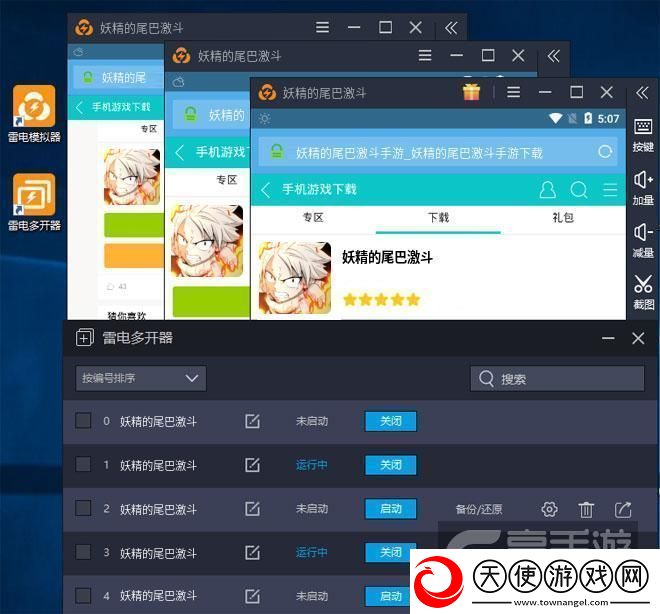The image size is (660, 614).
Task: Click the 5:07 clock in Android status bar
Action: coord(608,119)
